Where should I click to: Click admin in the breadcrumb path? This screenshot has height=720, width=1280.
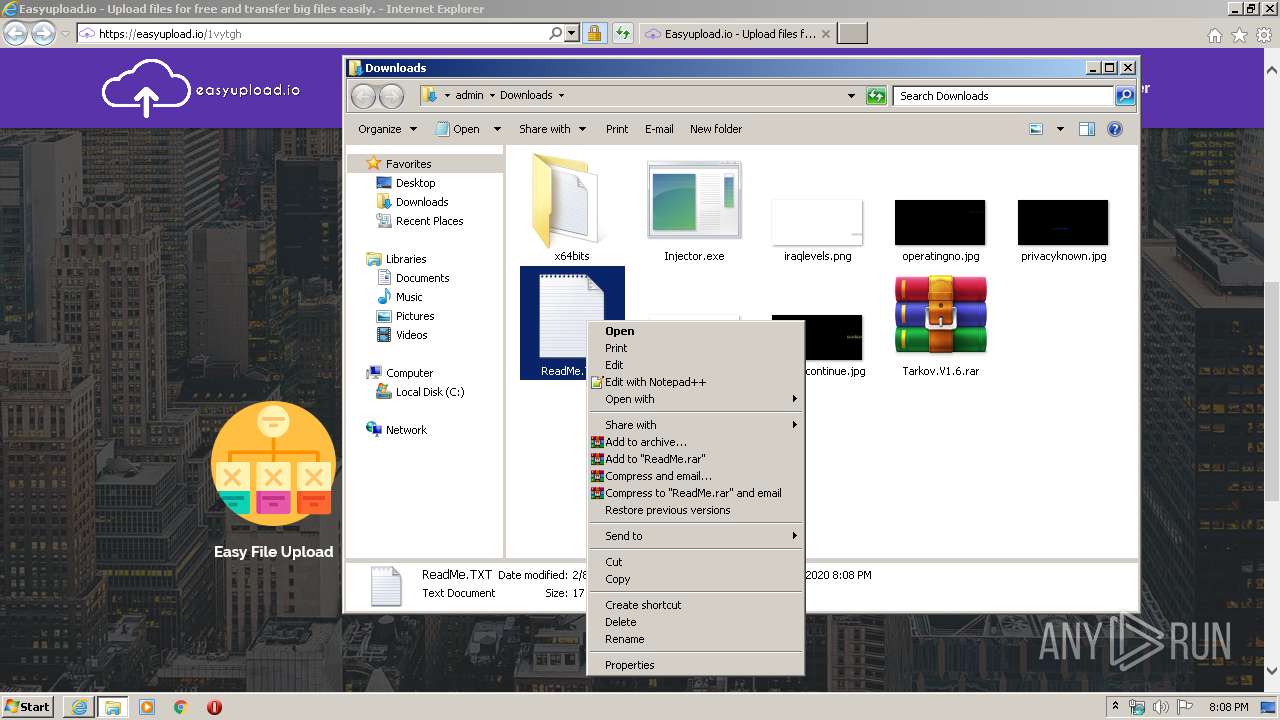469,96
